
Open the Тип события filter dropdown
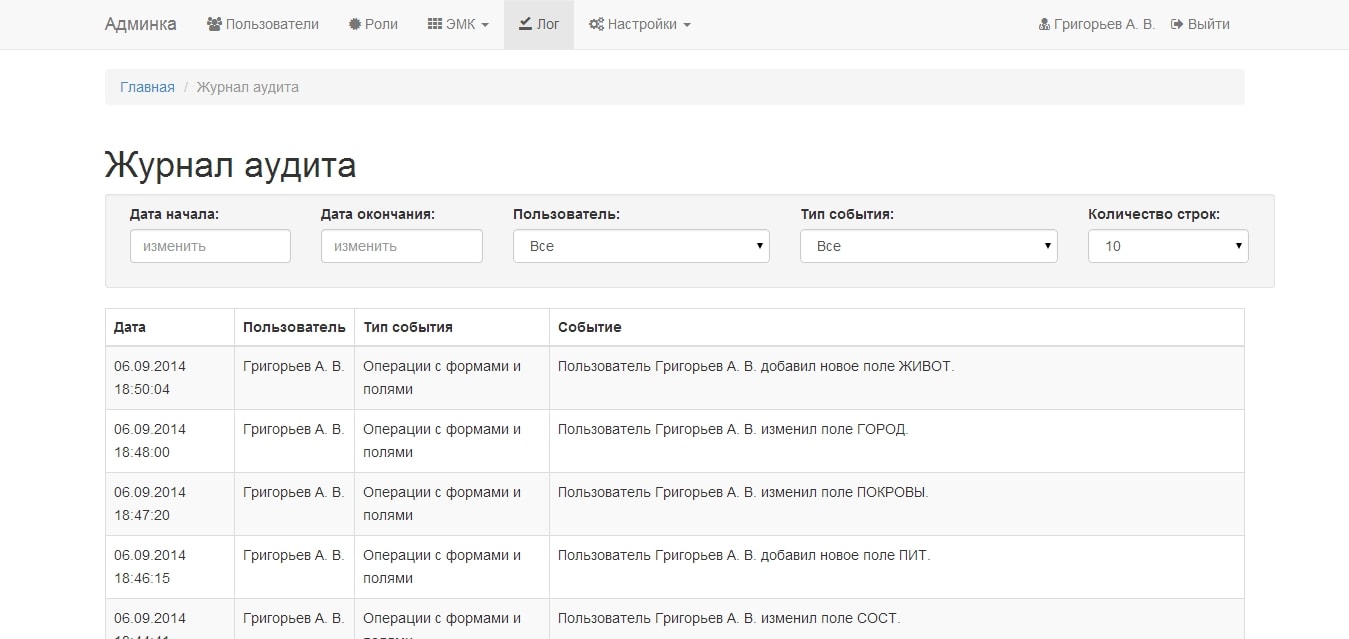928,246
